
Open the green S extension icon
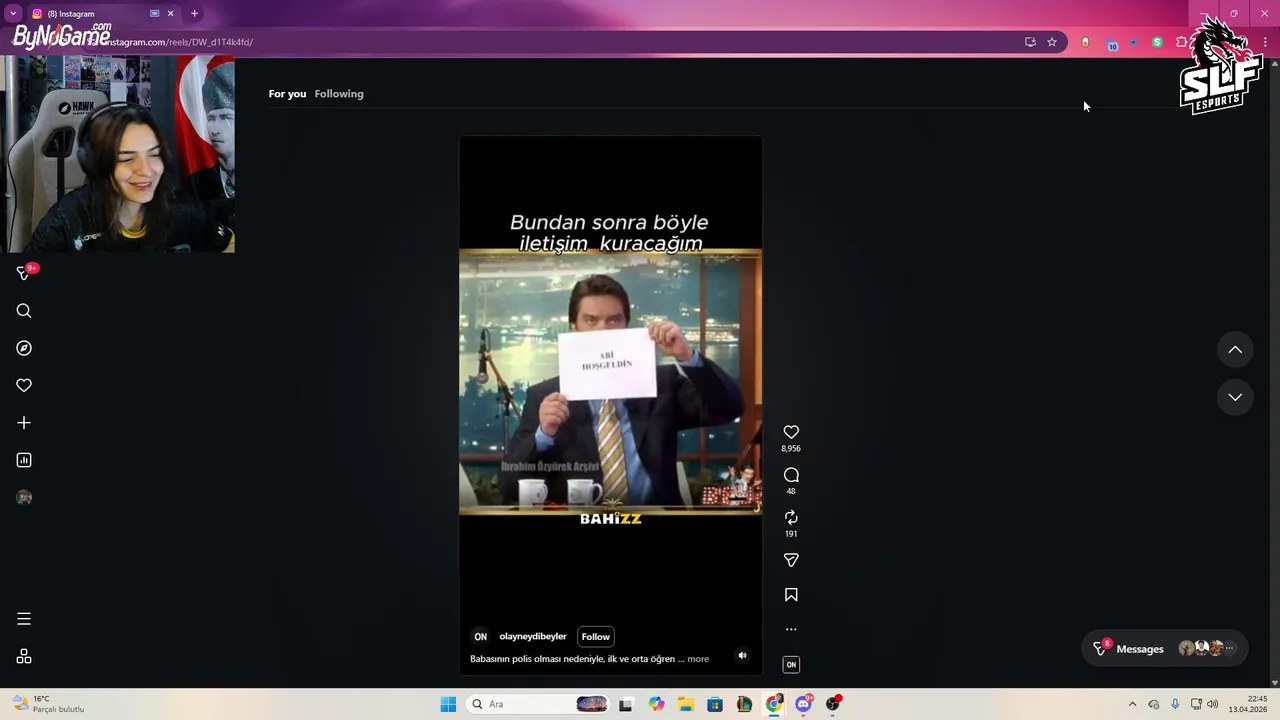tap(1157, 42)
